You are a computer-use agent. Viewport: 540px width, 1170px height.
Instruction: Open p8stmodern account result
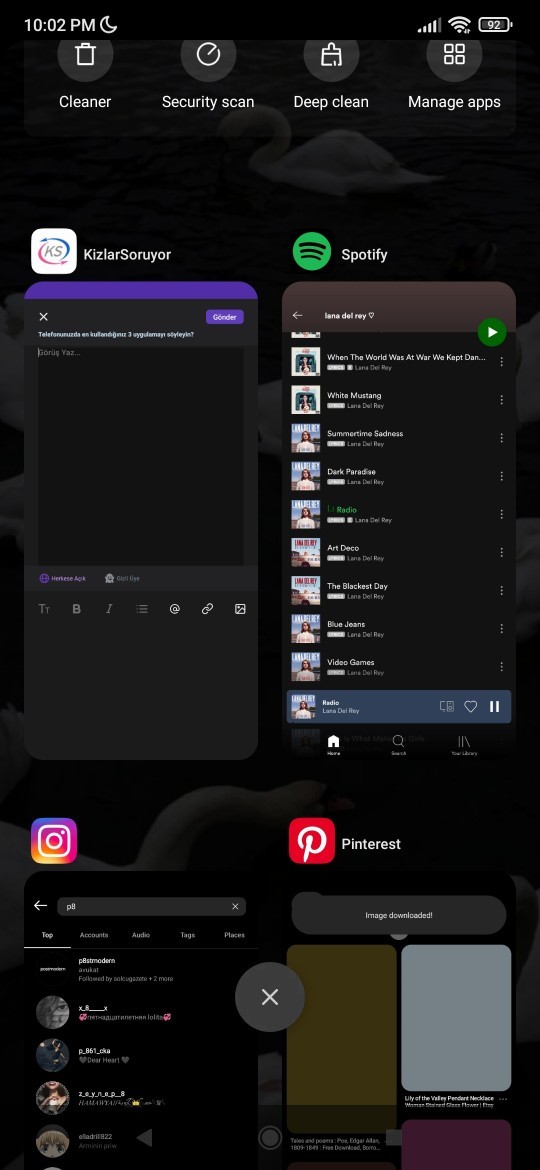point(141,969)
